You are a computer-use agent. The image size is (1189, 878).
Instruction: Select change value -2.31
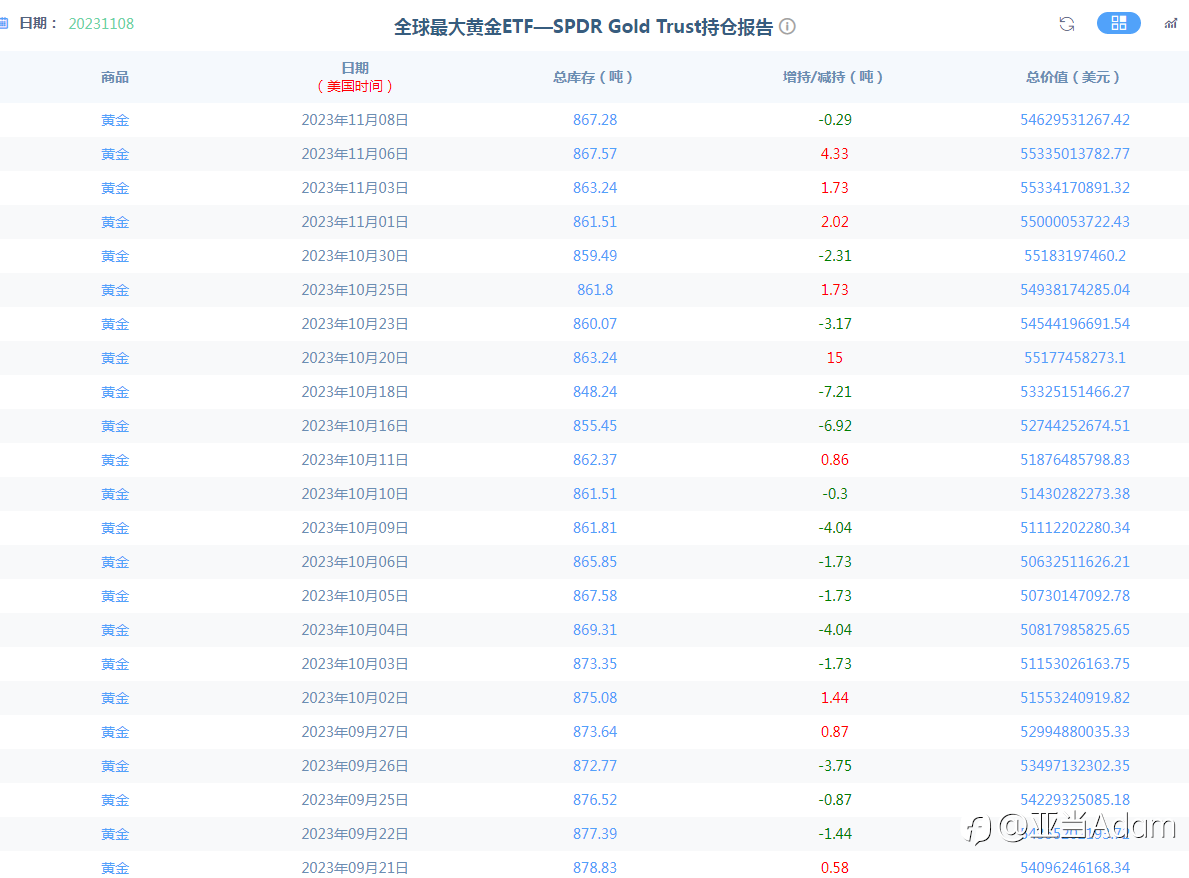coord(834,256)
